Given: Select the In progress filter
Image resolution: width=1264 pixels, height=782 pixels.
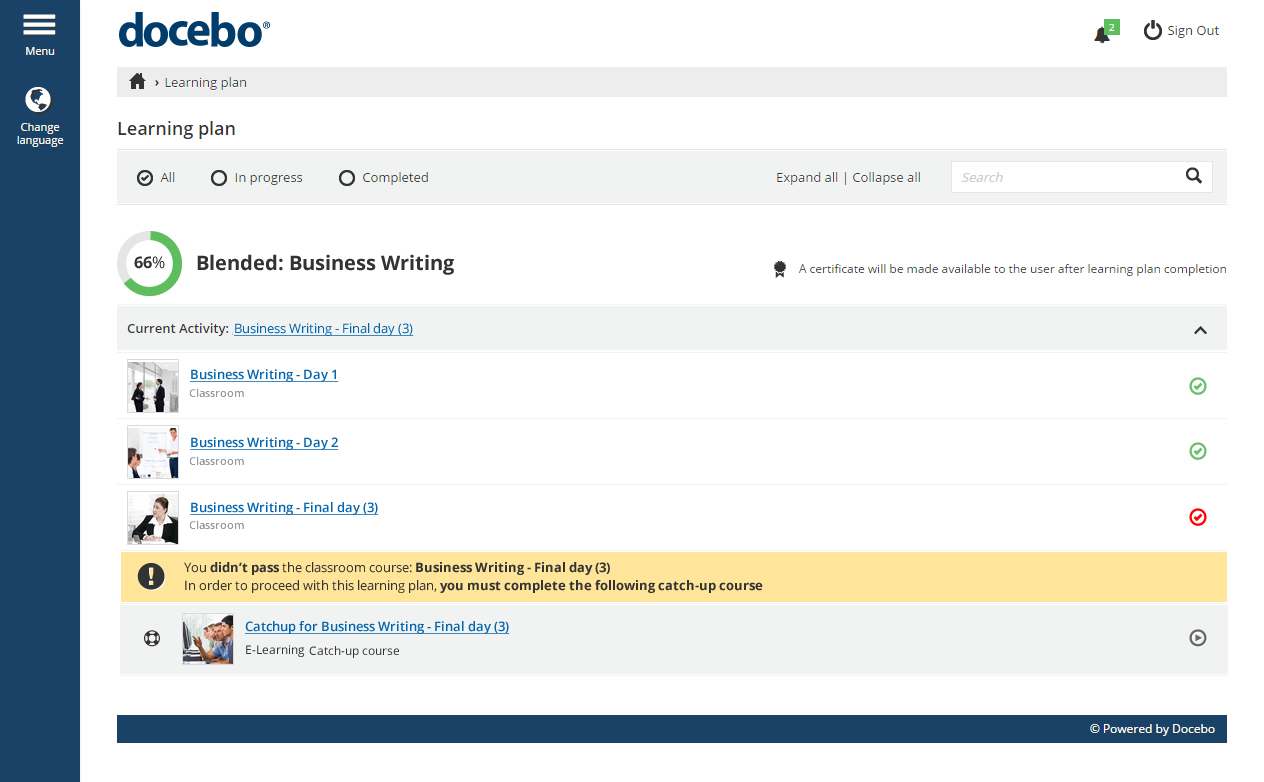Looking at the screenshot, I should [219, 178].
